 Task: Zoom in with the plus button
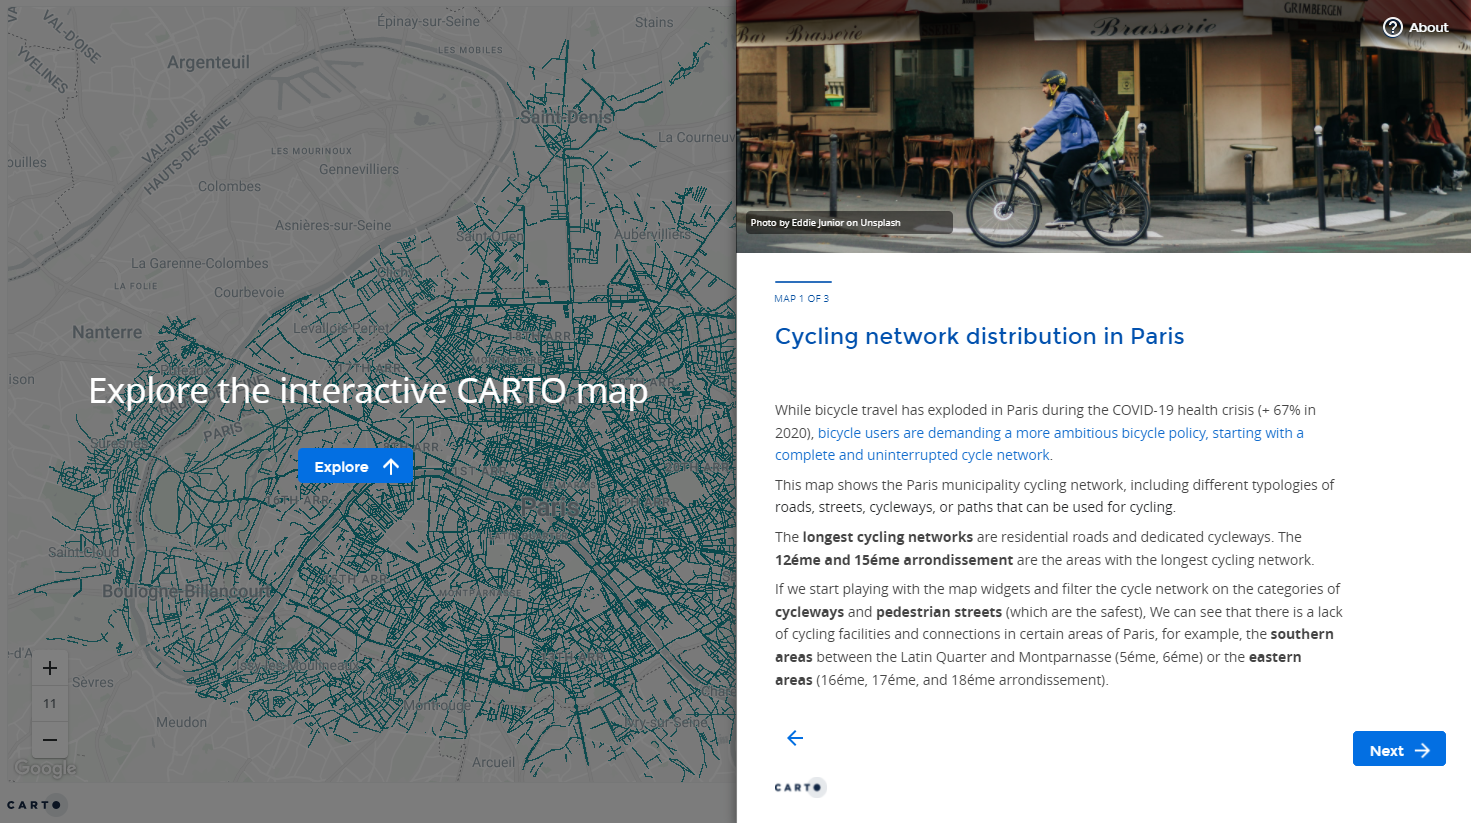(50, 668)
